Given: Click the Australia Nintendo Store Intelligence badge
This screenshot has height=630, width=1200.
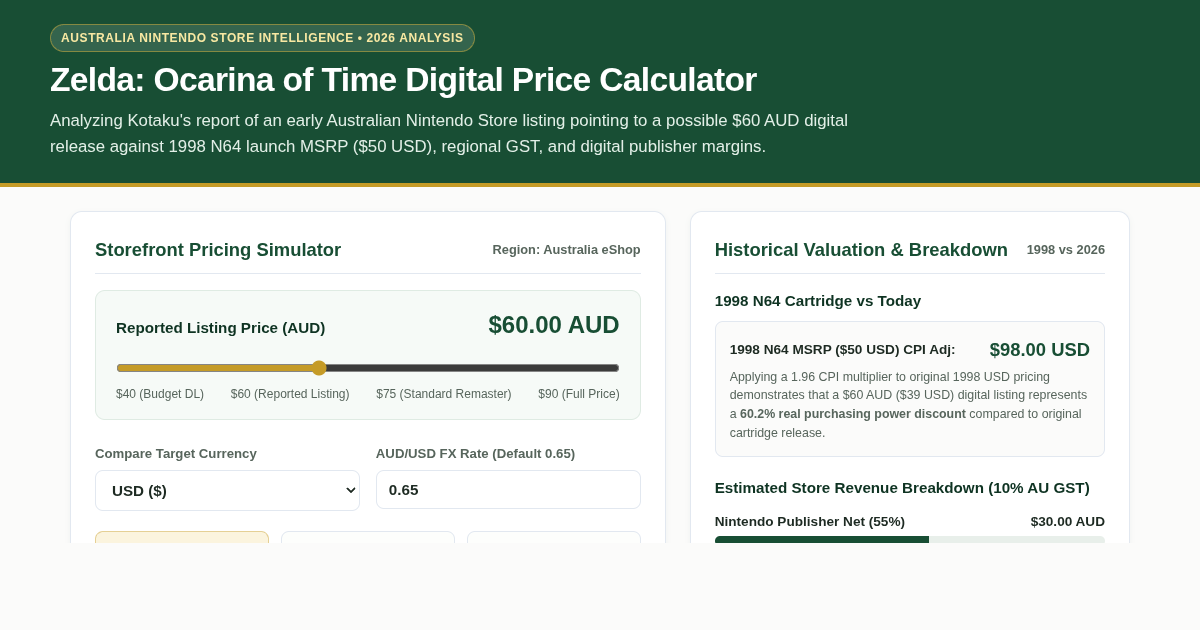Looking at the screenshot, I should (x=262, y=38).
